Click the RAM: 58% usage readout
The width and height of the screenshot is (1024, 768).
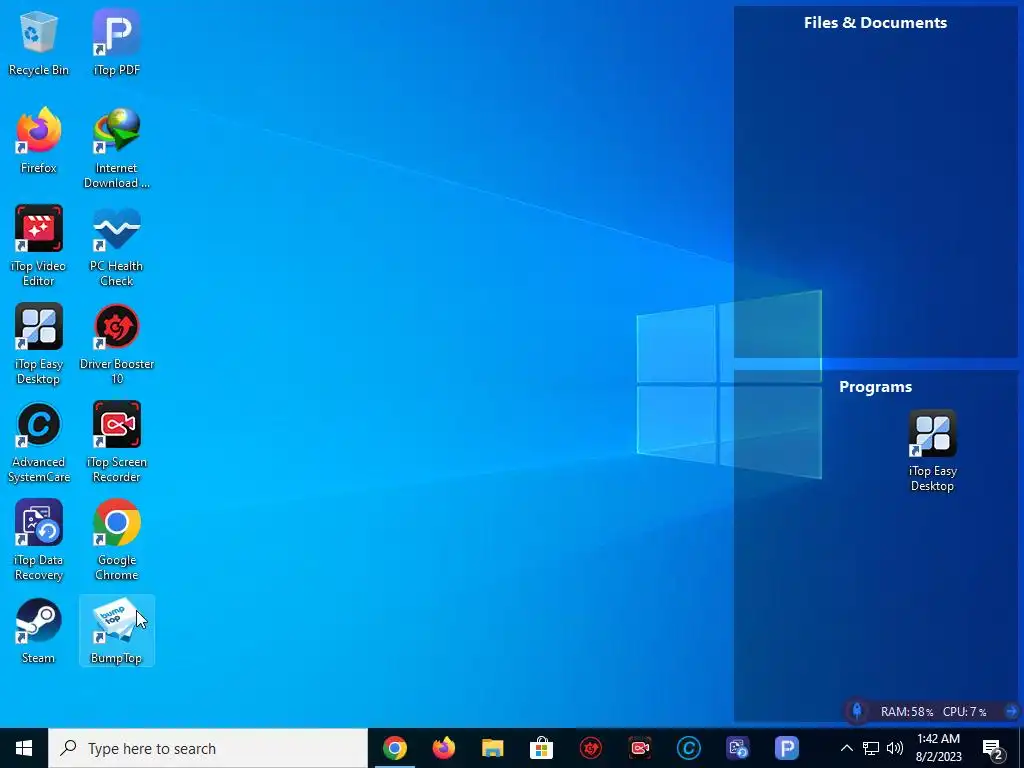click(x=906, y=711)
